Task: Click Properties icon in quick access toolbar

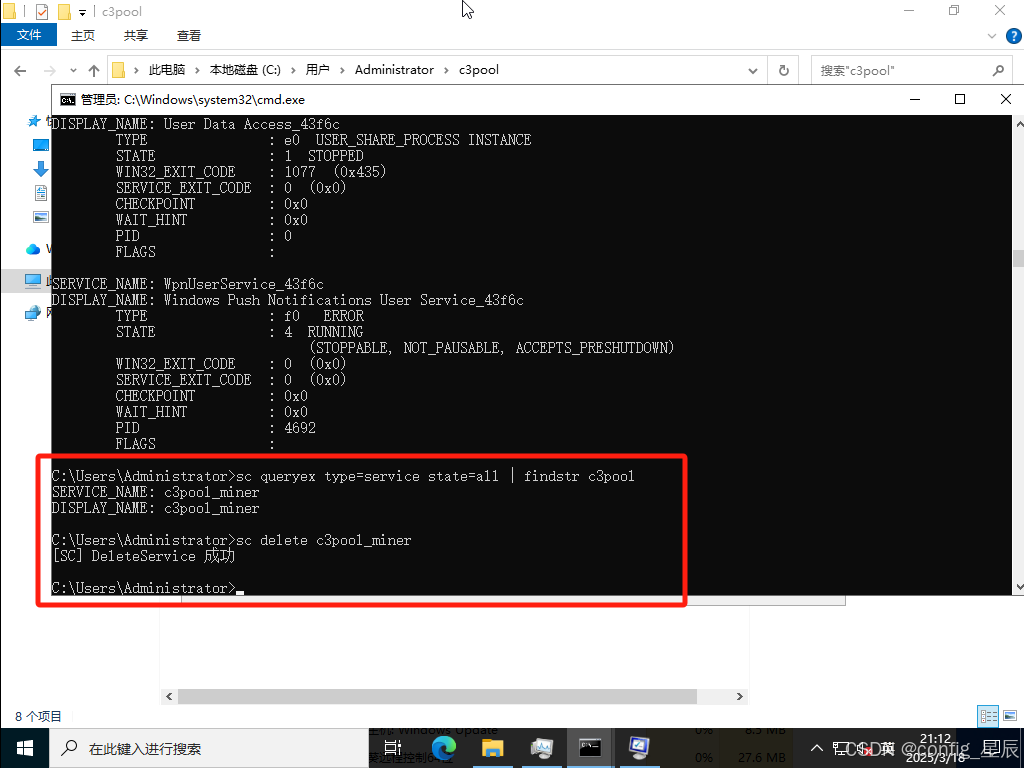Action: coord(41,11)
